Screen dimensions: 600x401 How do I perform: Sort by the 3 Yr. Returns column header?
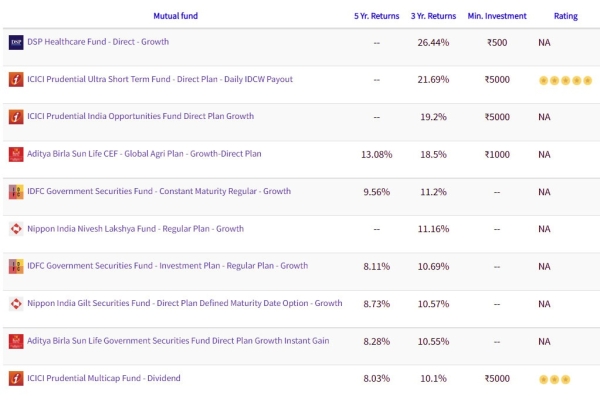pos(434,16)
